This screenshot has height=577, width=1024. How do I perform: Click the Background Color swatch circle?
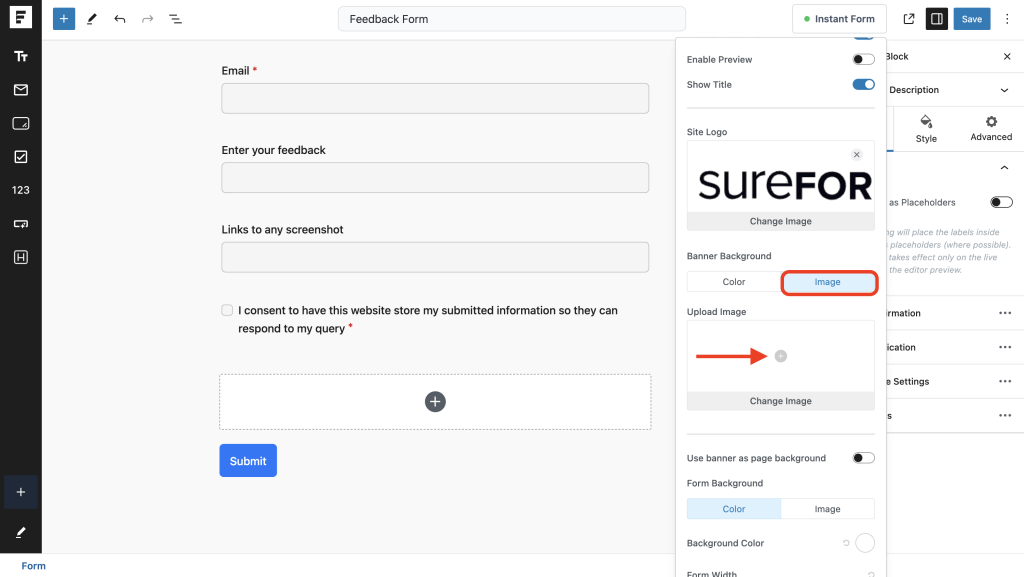click(x=864, y=543)
